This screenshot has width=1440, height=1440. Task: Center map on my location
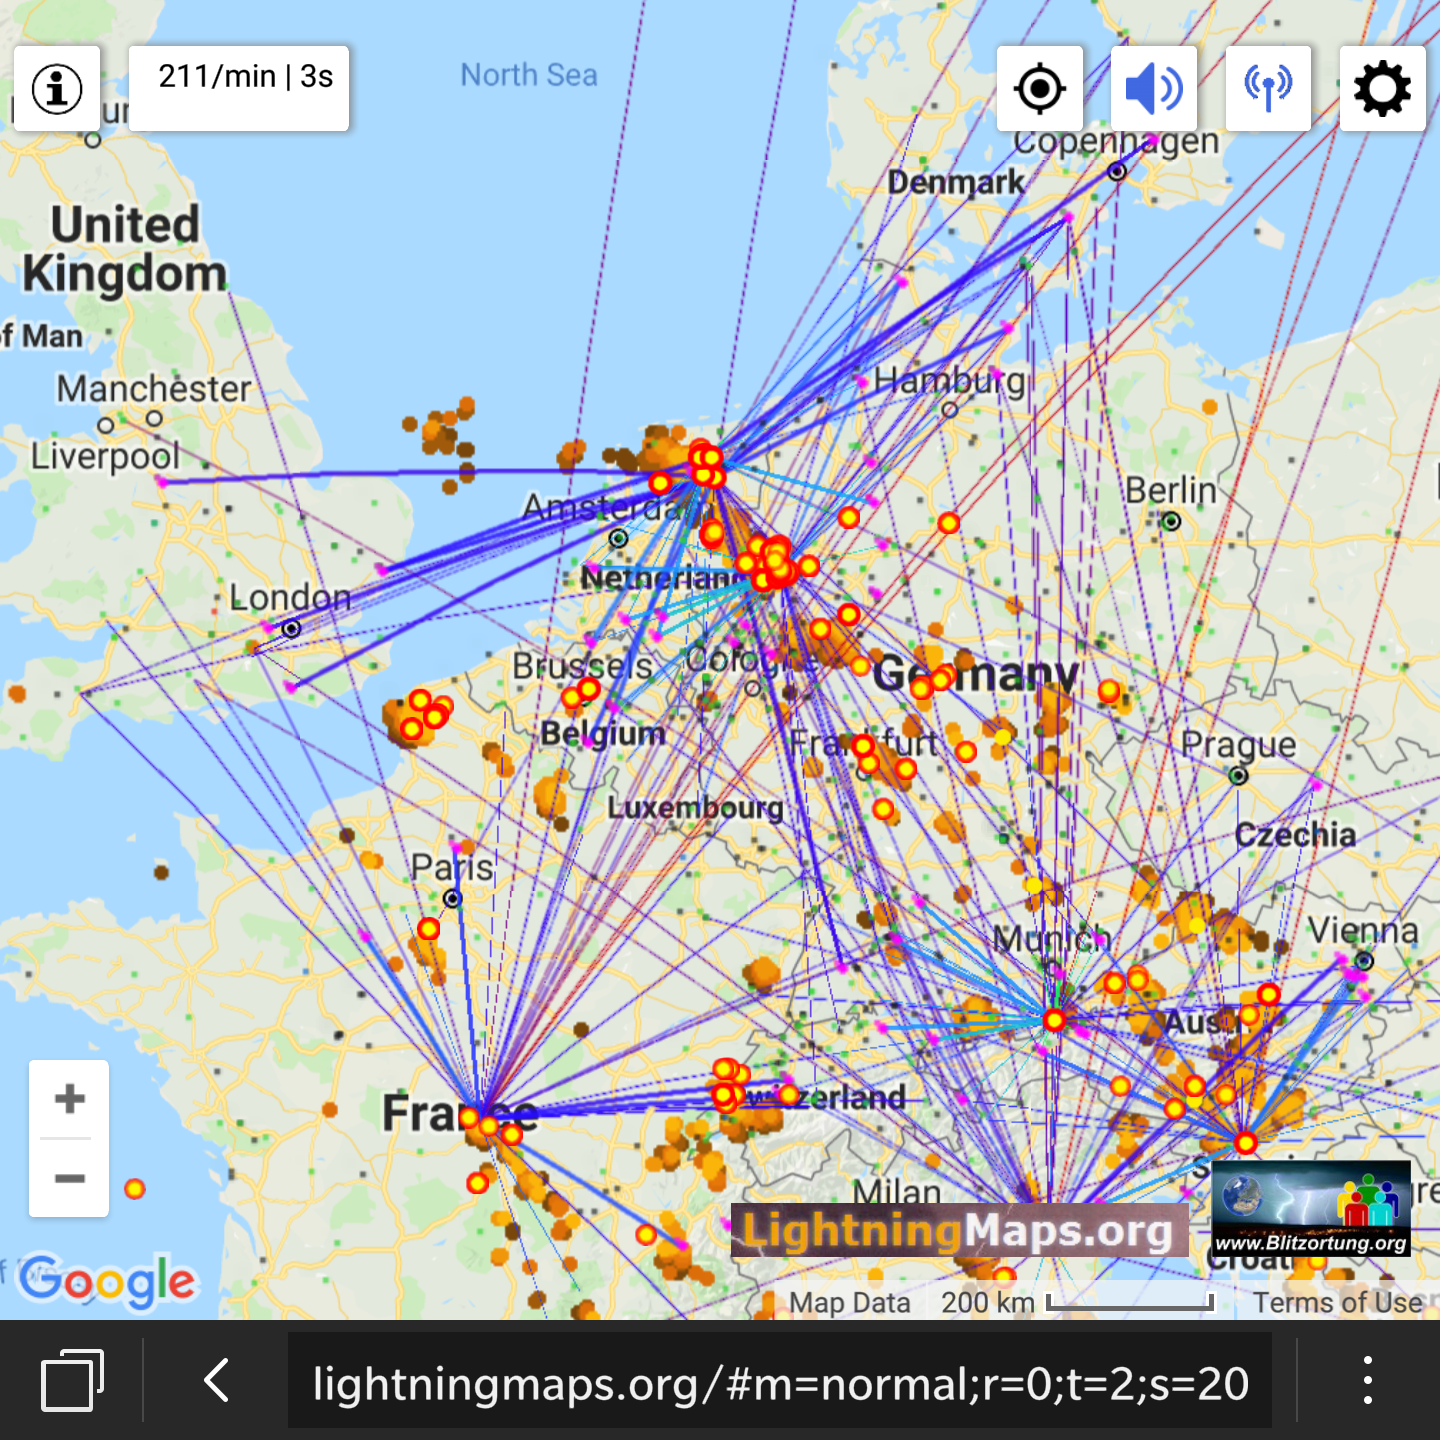click(x=1040, y=89)
